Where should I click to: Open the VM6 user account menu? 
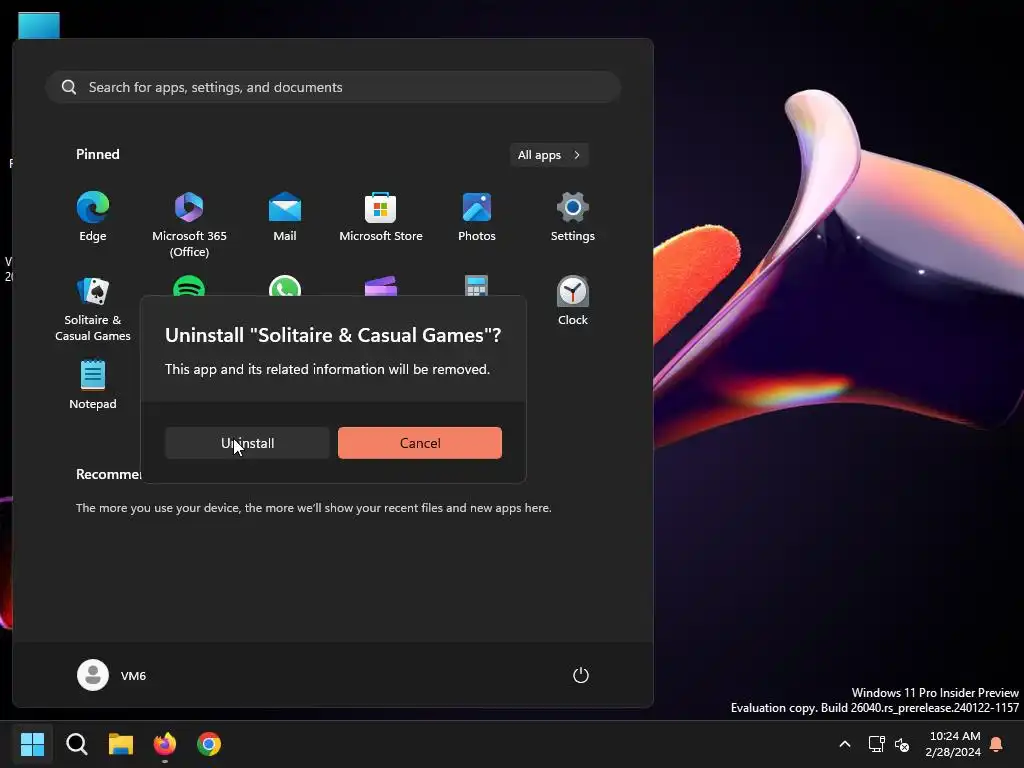coord(112,675)
